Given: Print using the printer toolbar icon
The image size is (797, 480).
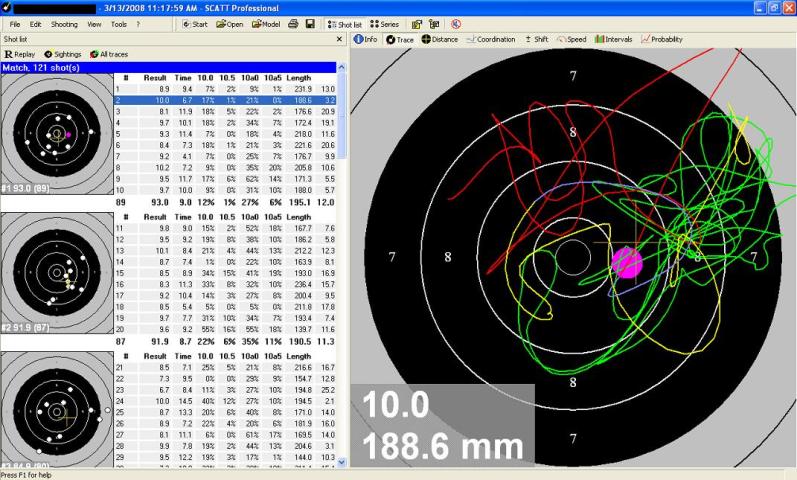Looking at the screenshot, I should coord(293,24).
